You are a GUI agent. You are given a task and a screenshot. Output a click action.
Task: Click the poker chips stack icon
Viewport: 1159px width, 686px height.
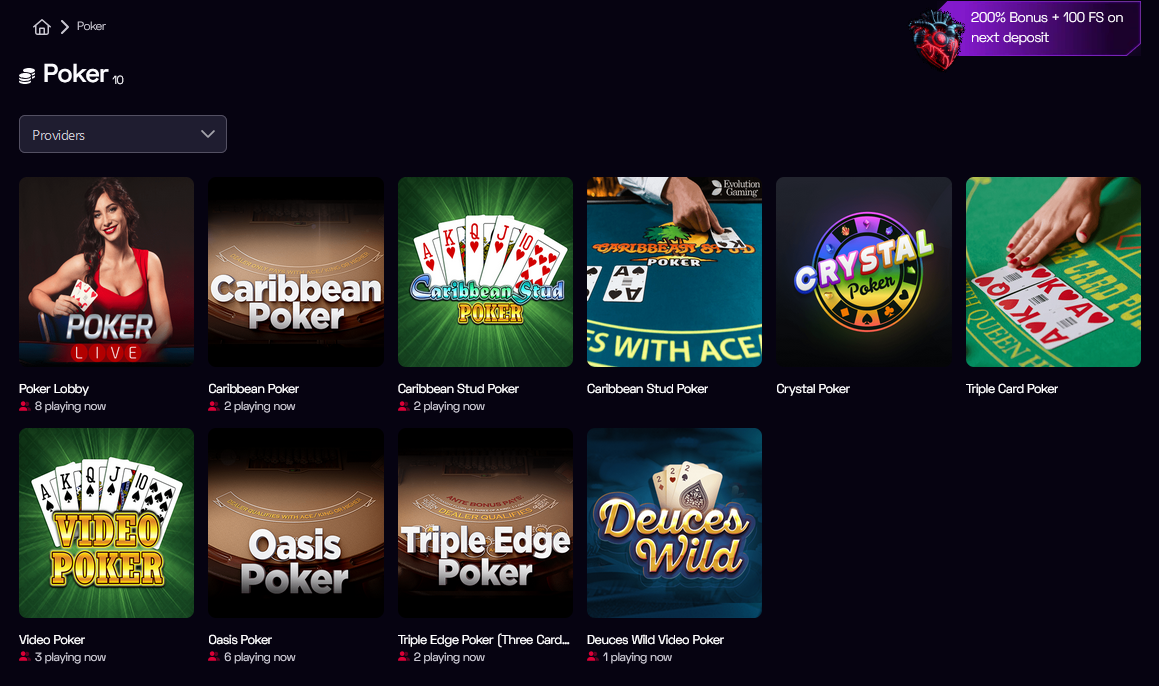coord(27,75)
